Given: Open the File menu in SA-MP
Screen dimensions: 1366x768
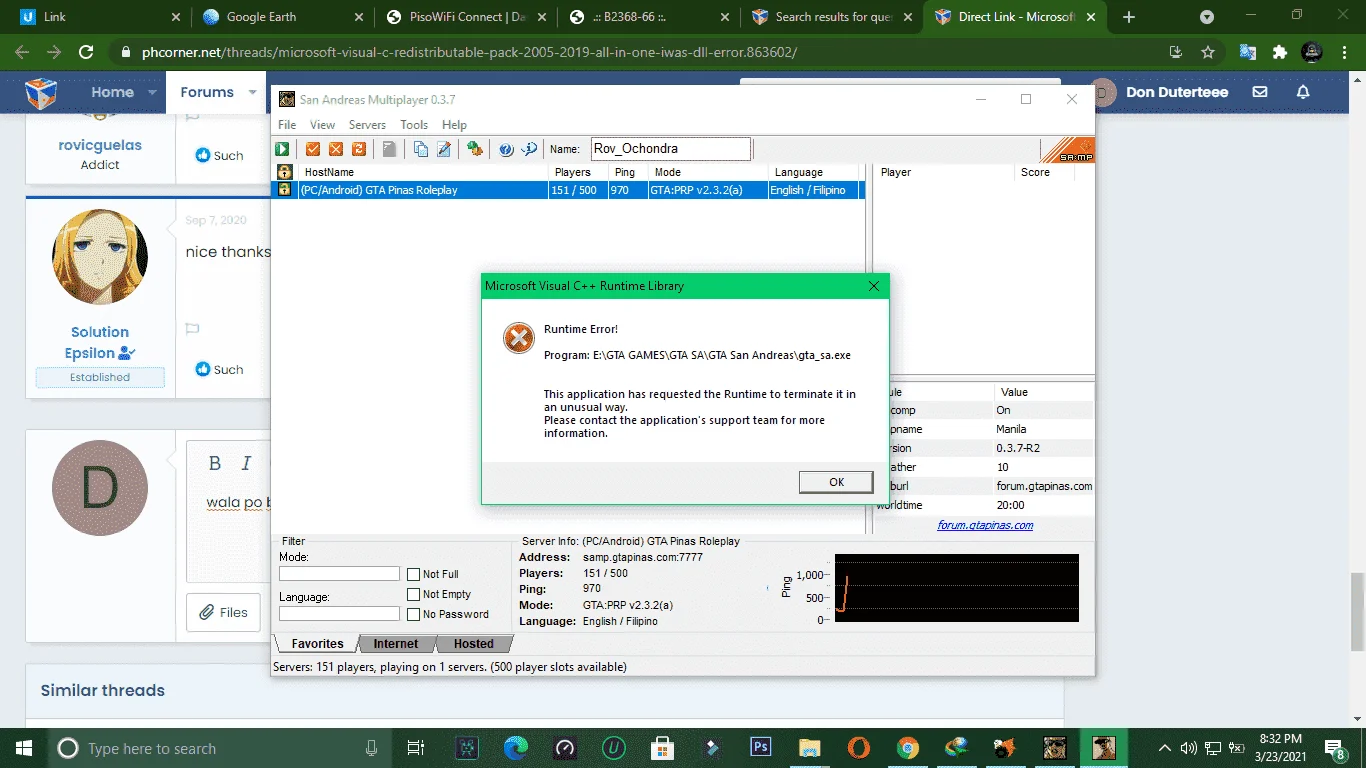Looking at the screenshot, I should tap(287, 125).
